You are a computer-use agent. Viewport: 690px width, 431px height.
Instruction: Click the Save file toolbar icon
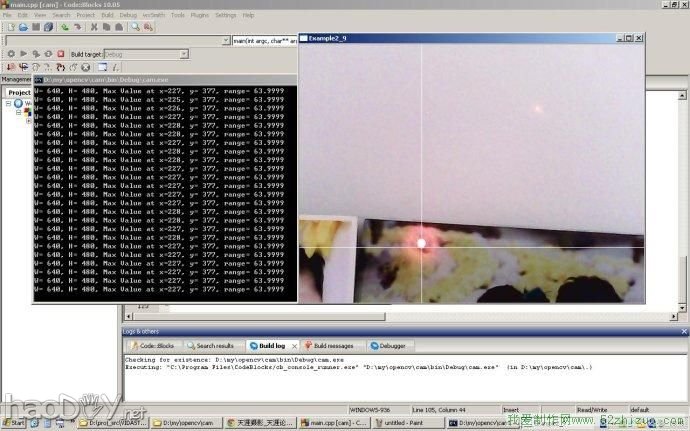(34, 28)
